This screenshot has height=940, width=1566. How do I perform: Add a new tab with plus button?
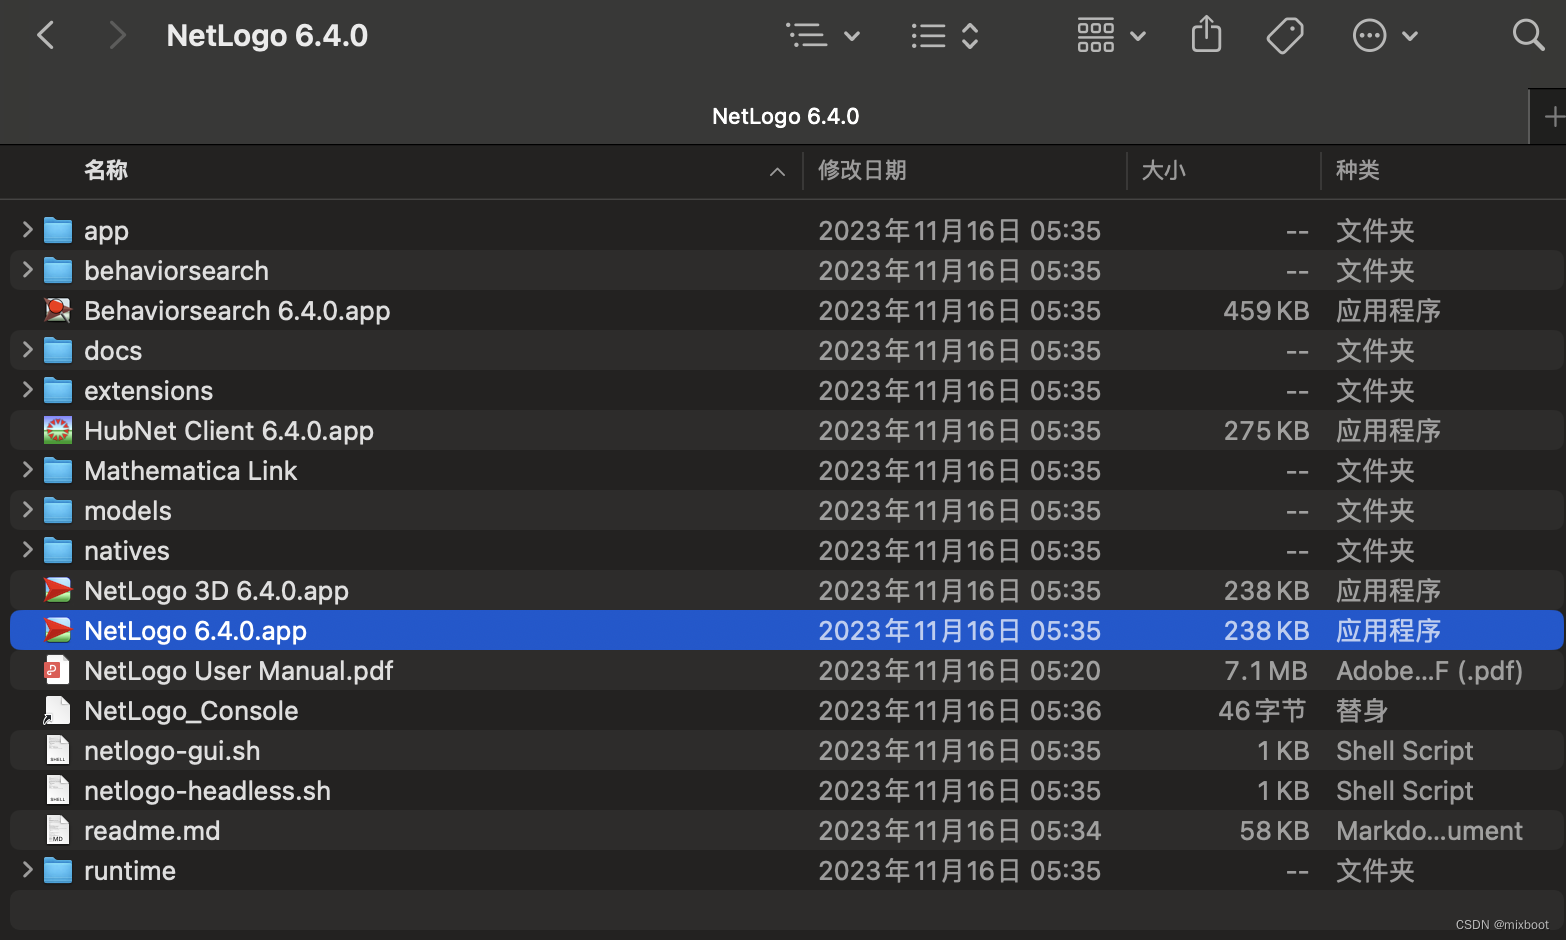pos(1553,117)
